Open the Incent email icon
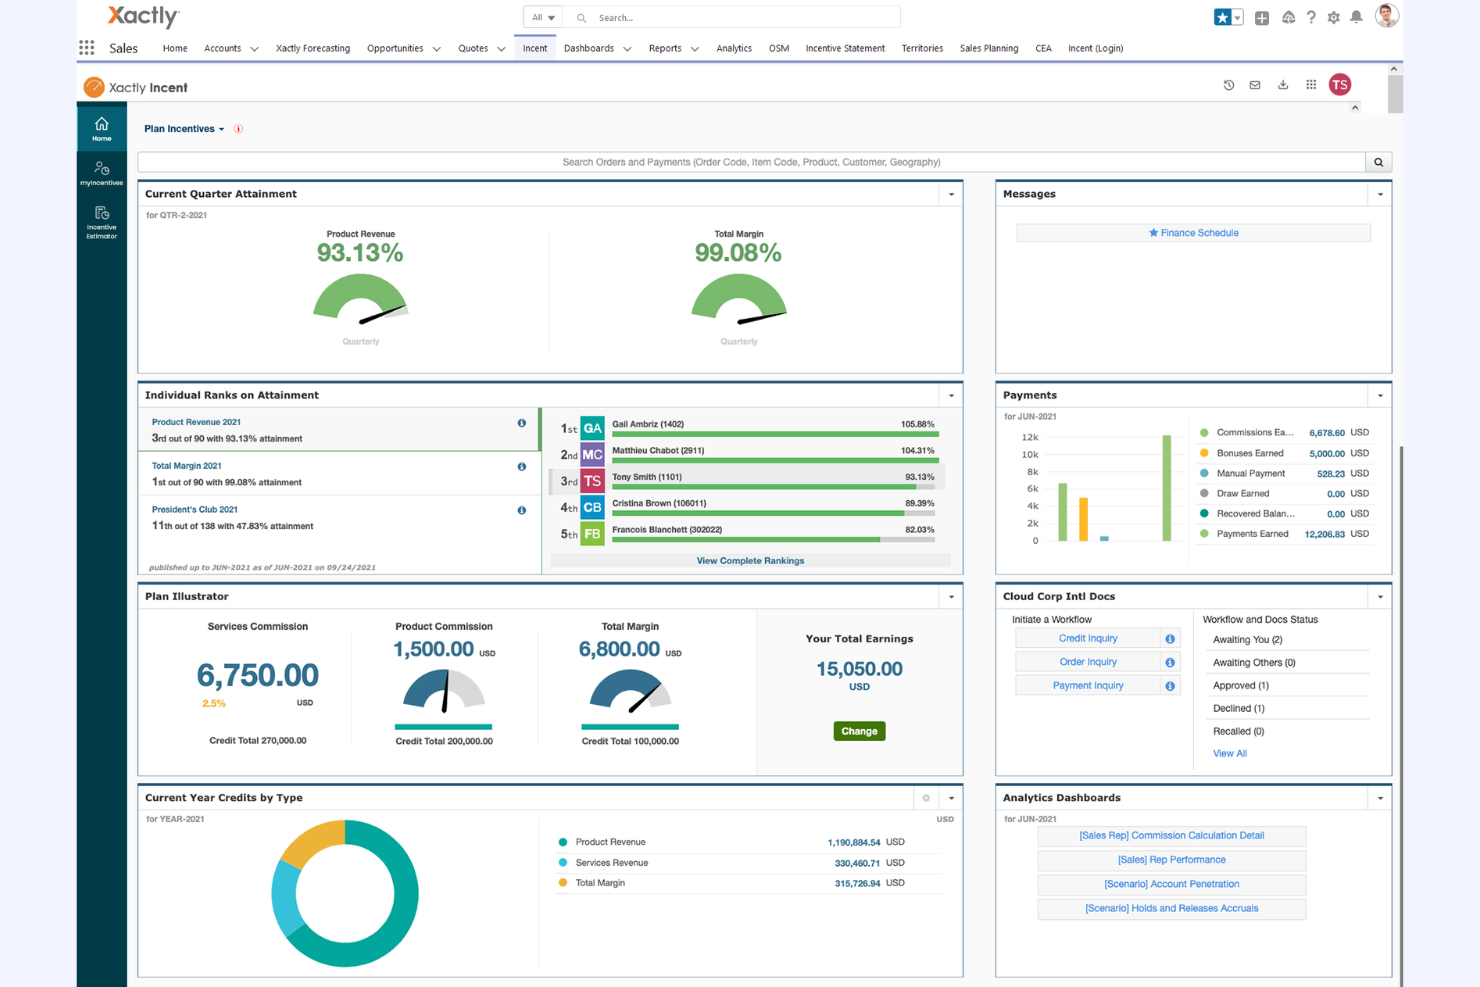Viewport: 1480px width, 987px height. click(1255, 85)
